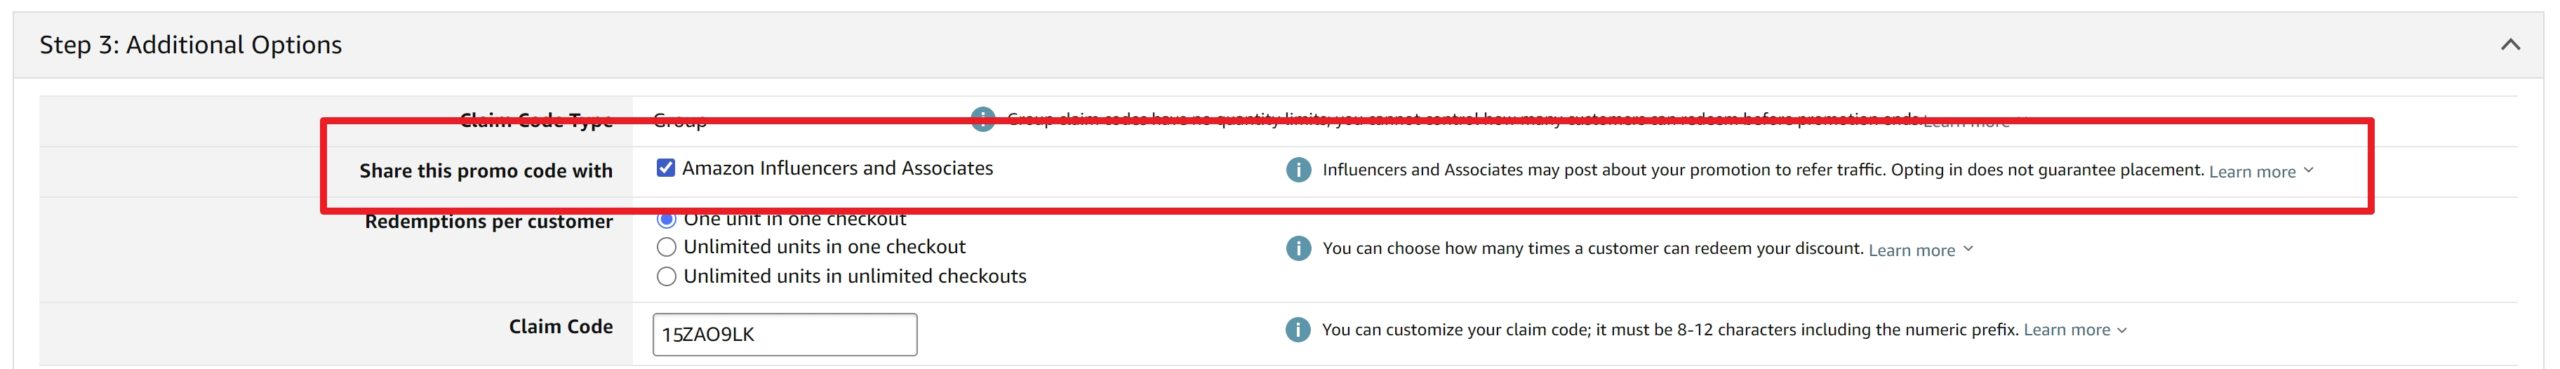
Task: Open Learn more about Influencers placement
Action: pos(2252,171)
